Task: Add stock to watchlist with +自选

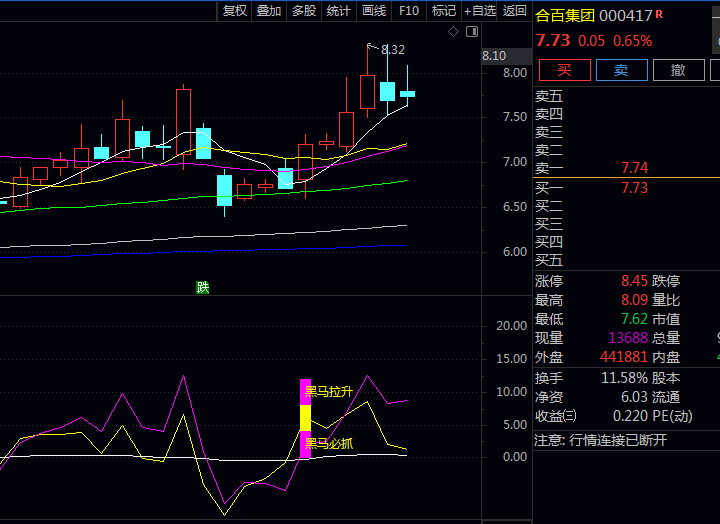Action: pos(480,11)
